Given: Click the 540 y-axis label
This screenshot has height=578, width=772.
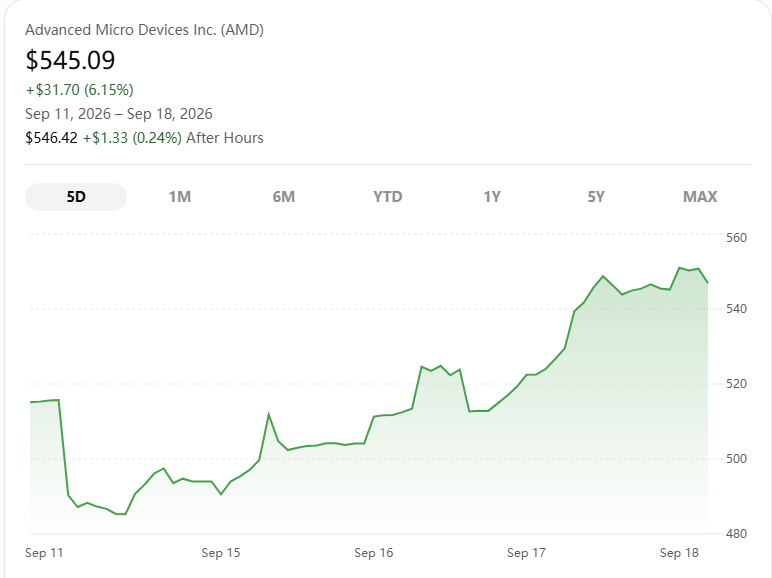Looking at the screenshot, I should tap(737, 309).
